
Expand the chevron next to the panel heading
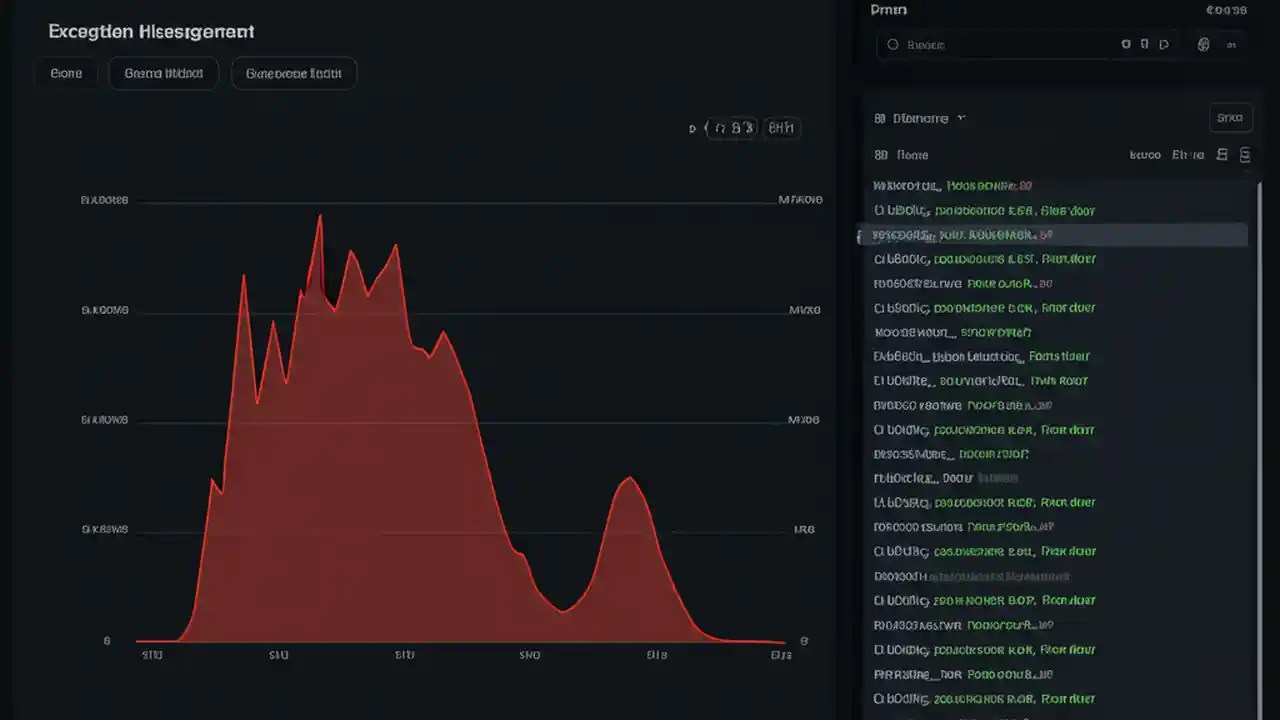(x=960, y=118)
